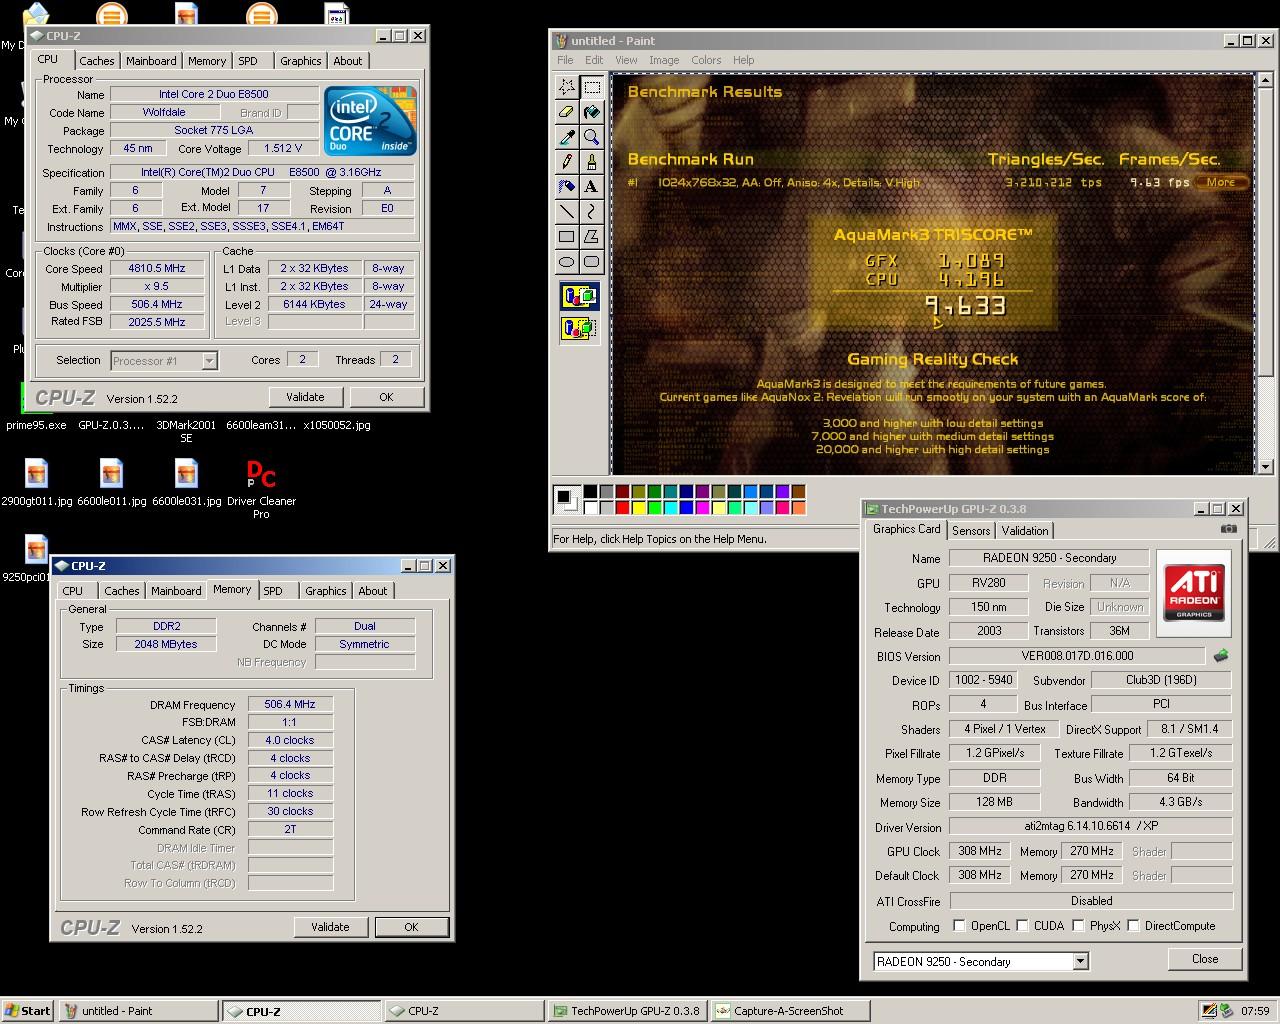Switch to Capture-A-ScreenShot on taskbar
1280x1024 pixels.
[790, 1011]
